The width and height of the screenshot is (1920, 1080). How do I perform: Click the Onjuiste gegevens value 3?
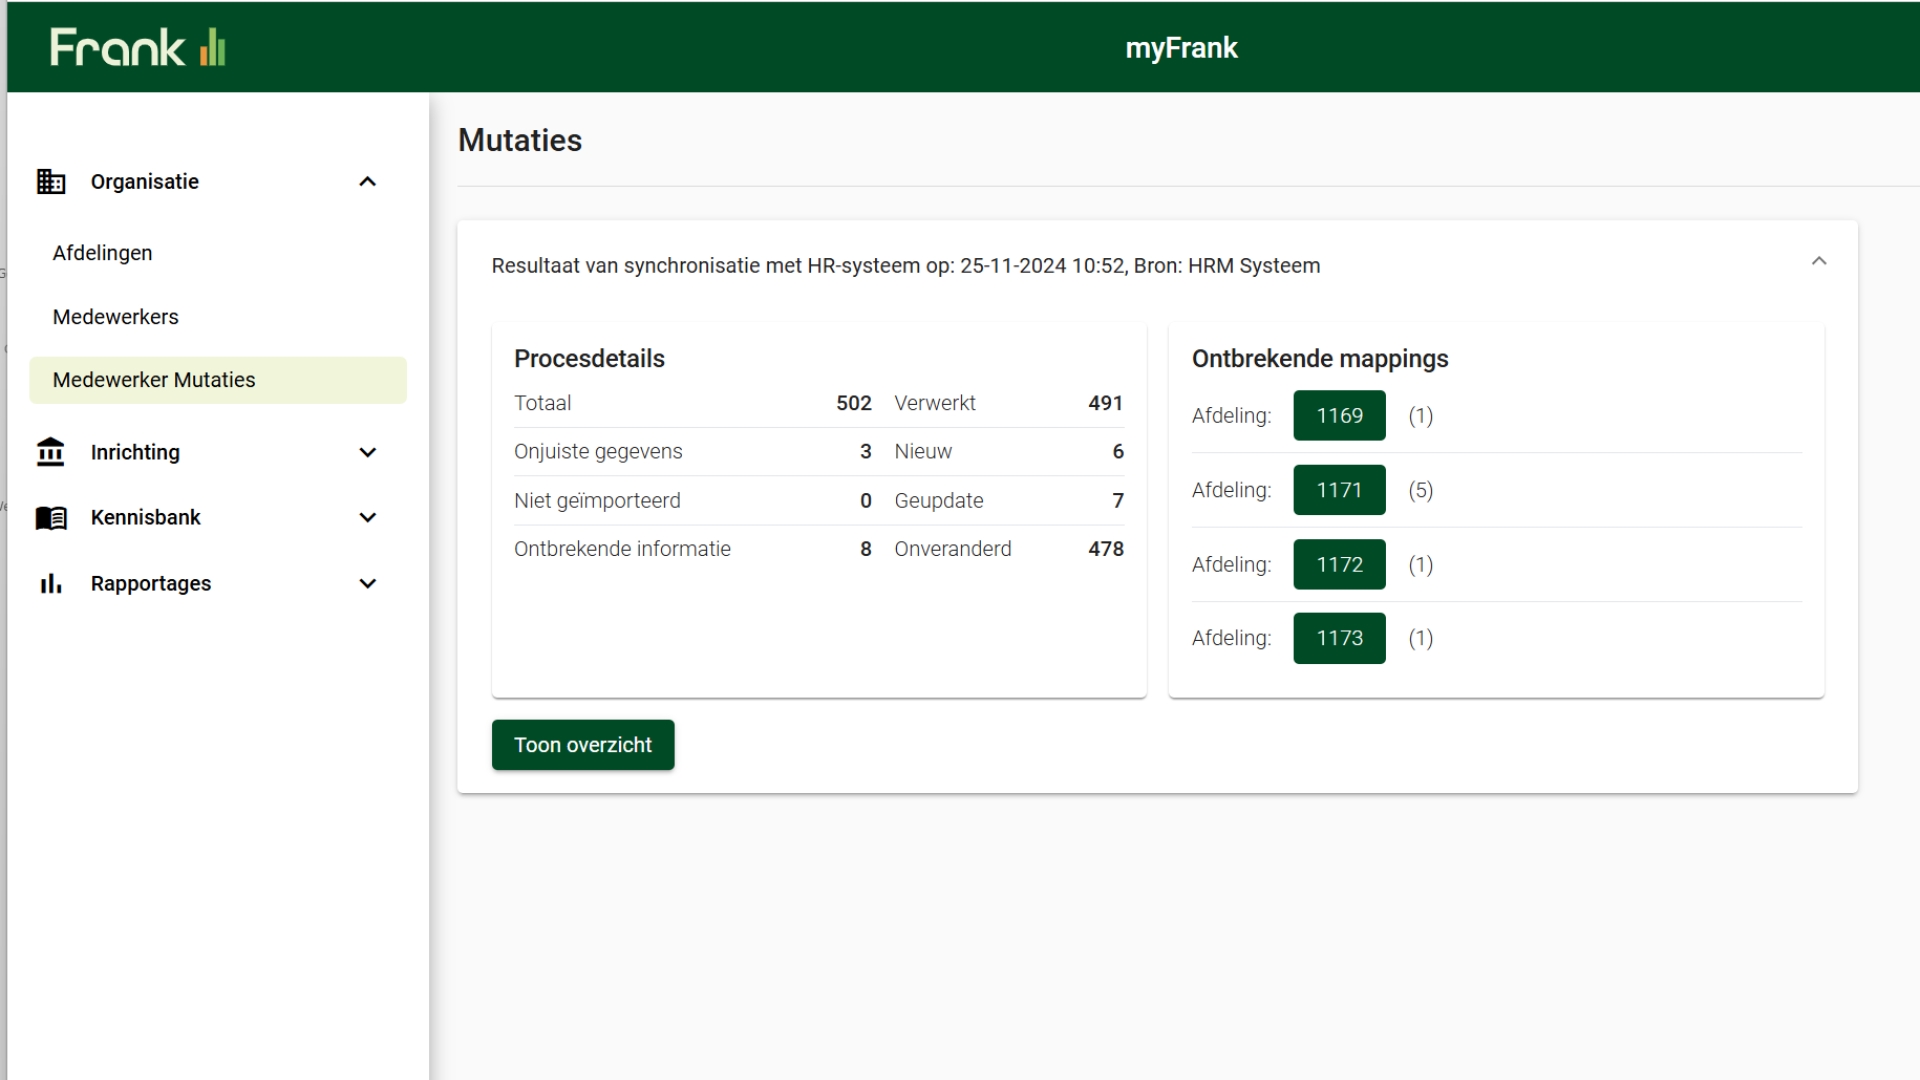coord(866,451)
